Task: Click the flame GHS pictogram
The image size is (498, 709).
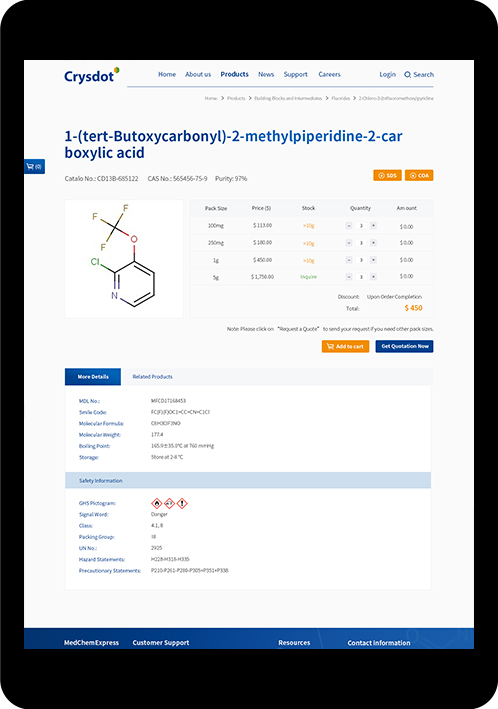Action: click(157, 503)
